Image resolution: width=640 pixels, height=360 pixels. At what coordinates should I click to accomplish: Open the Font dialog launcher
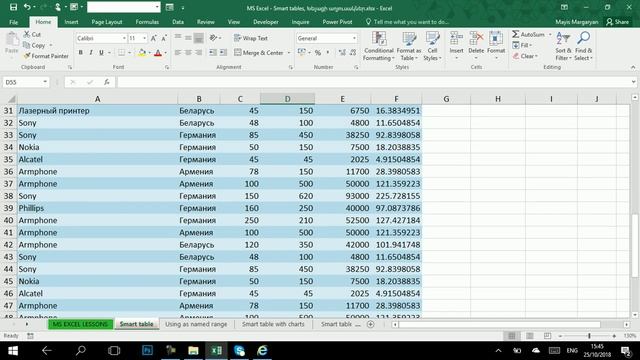pos(167,67)
